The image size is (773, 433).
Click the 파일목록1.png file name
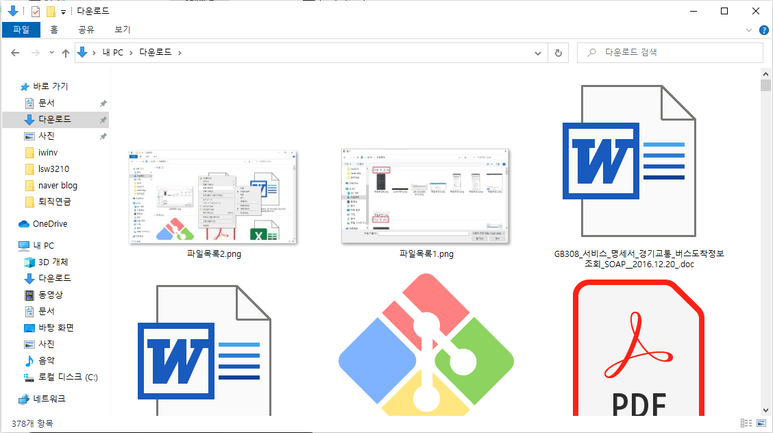tap(426, 254)
